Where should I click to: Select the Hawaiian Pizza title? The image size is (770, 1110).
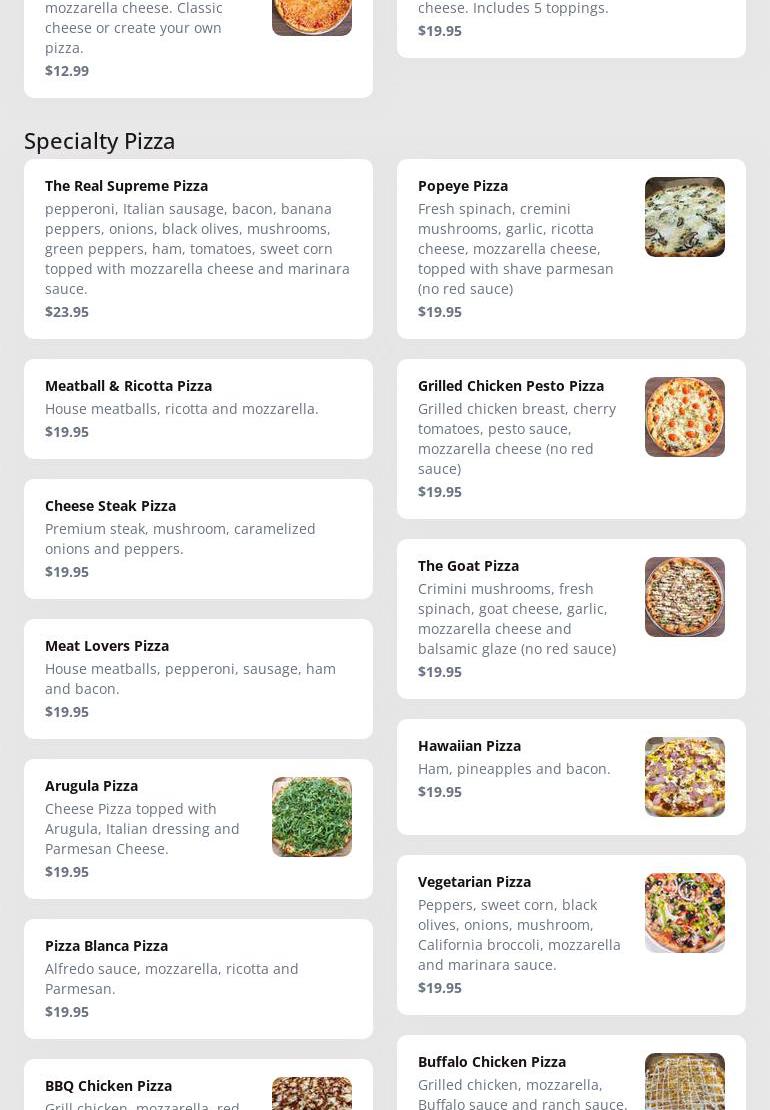pos(469,746)
